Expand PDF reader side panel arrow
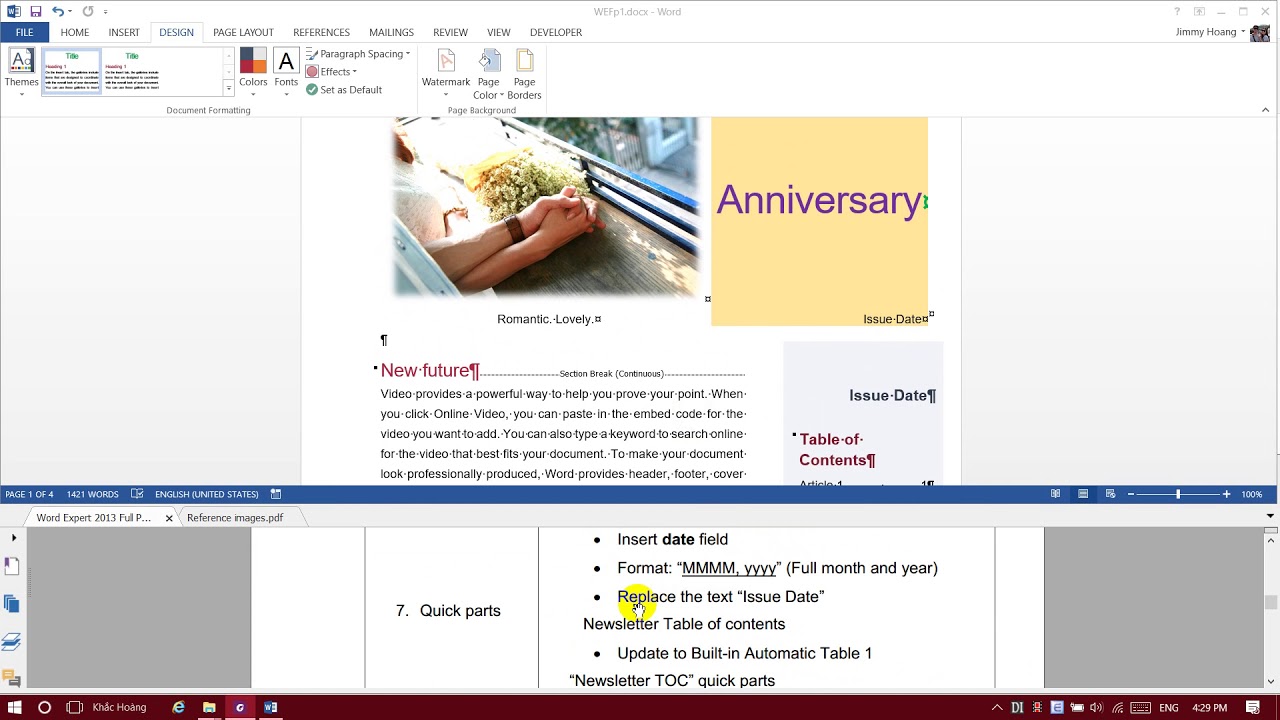1280x720 pixels. (x=13, y=538)
